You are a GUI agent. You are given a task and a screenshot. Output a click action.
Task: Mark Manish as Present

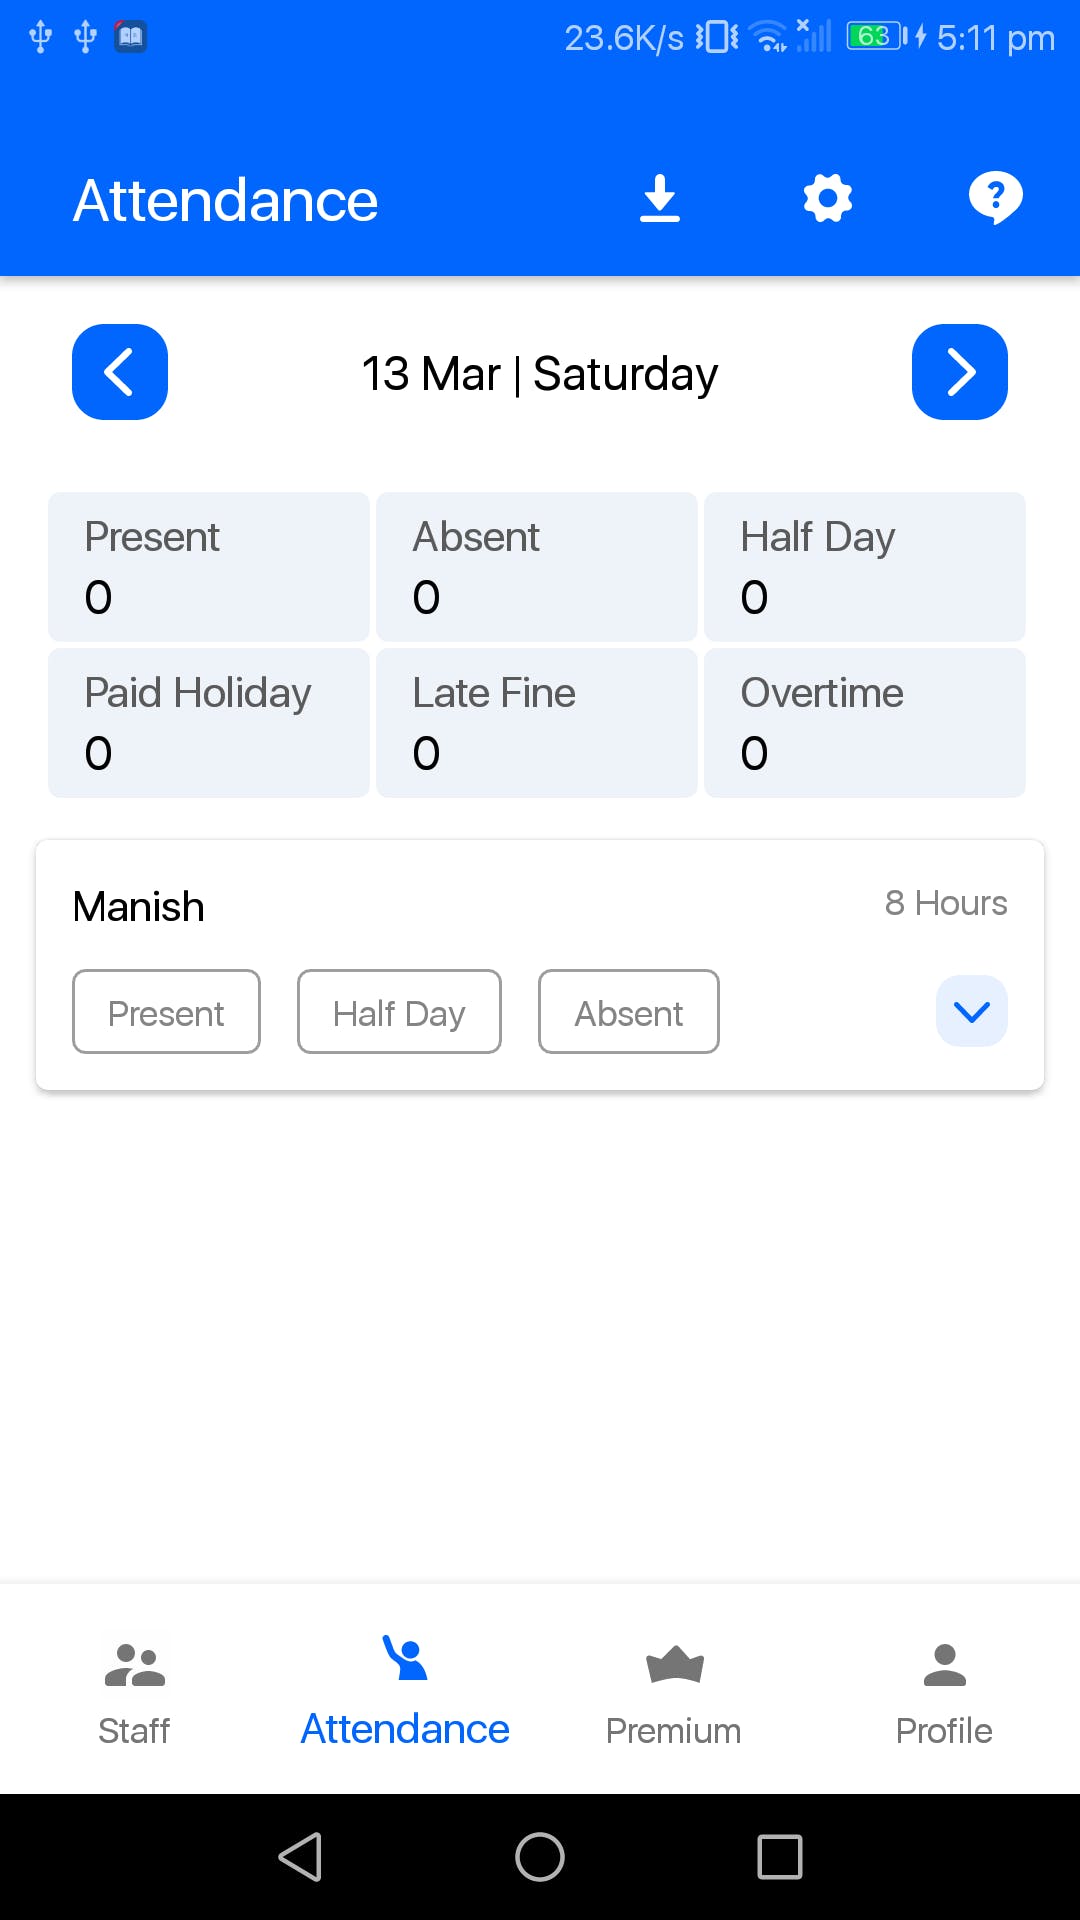tap(166, 1012)
